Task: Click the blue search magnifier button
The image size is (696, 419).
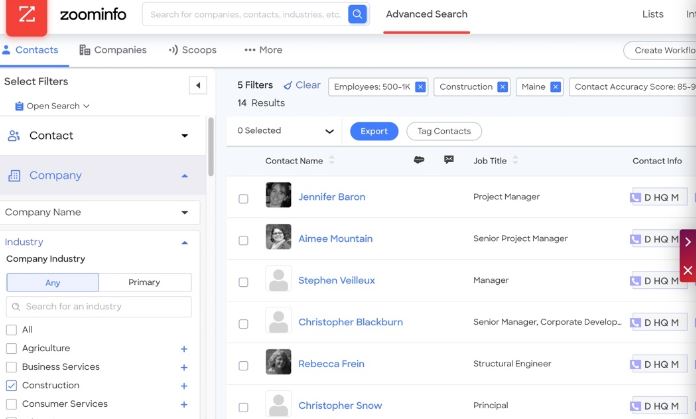Action: coord(357,14)
